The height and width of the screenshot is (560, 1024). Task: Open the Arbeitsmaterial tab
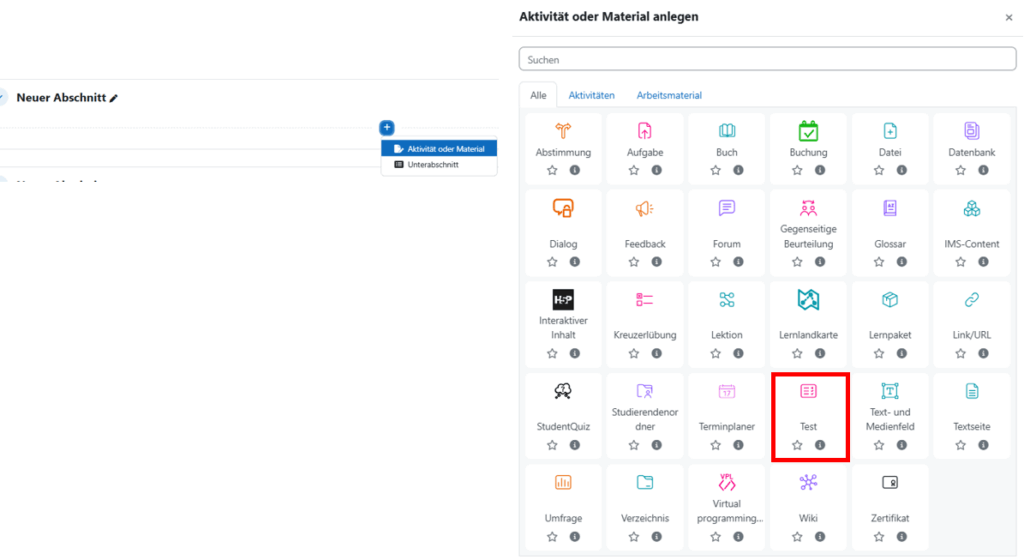coord(669,95)
